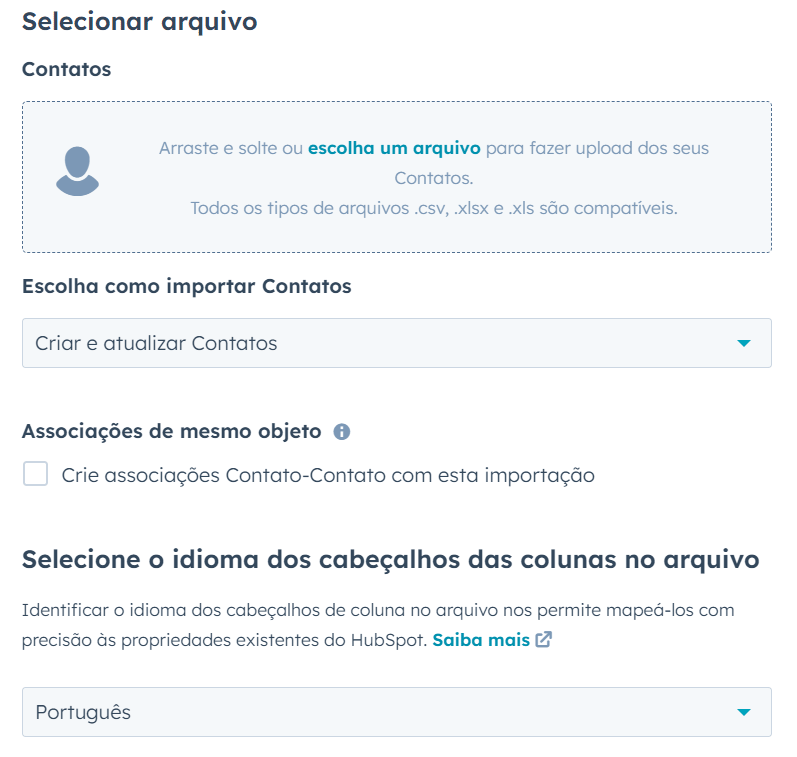This screenshot has width=797, height=757.
Task: Click the Selecione o idioma dos cabeçalhos heading
Action: click(x=390, y=559)
